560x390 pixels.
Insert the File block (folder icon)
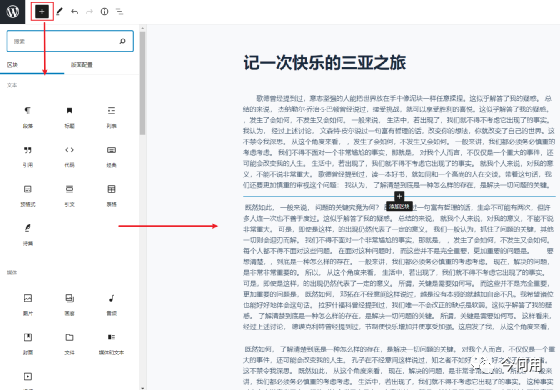70,343
